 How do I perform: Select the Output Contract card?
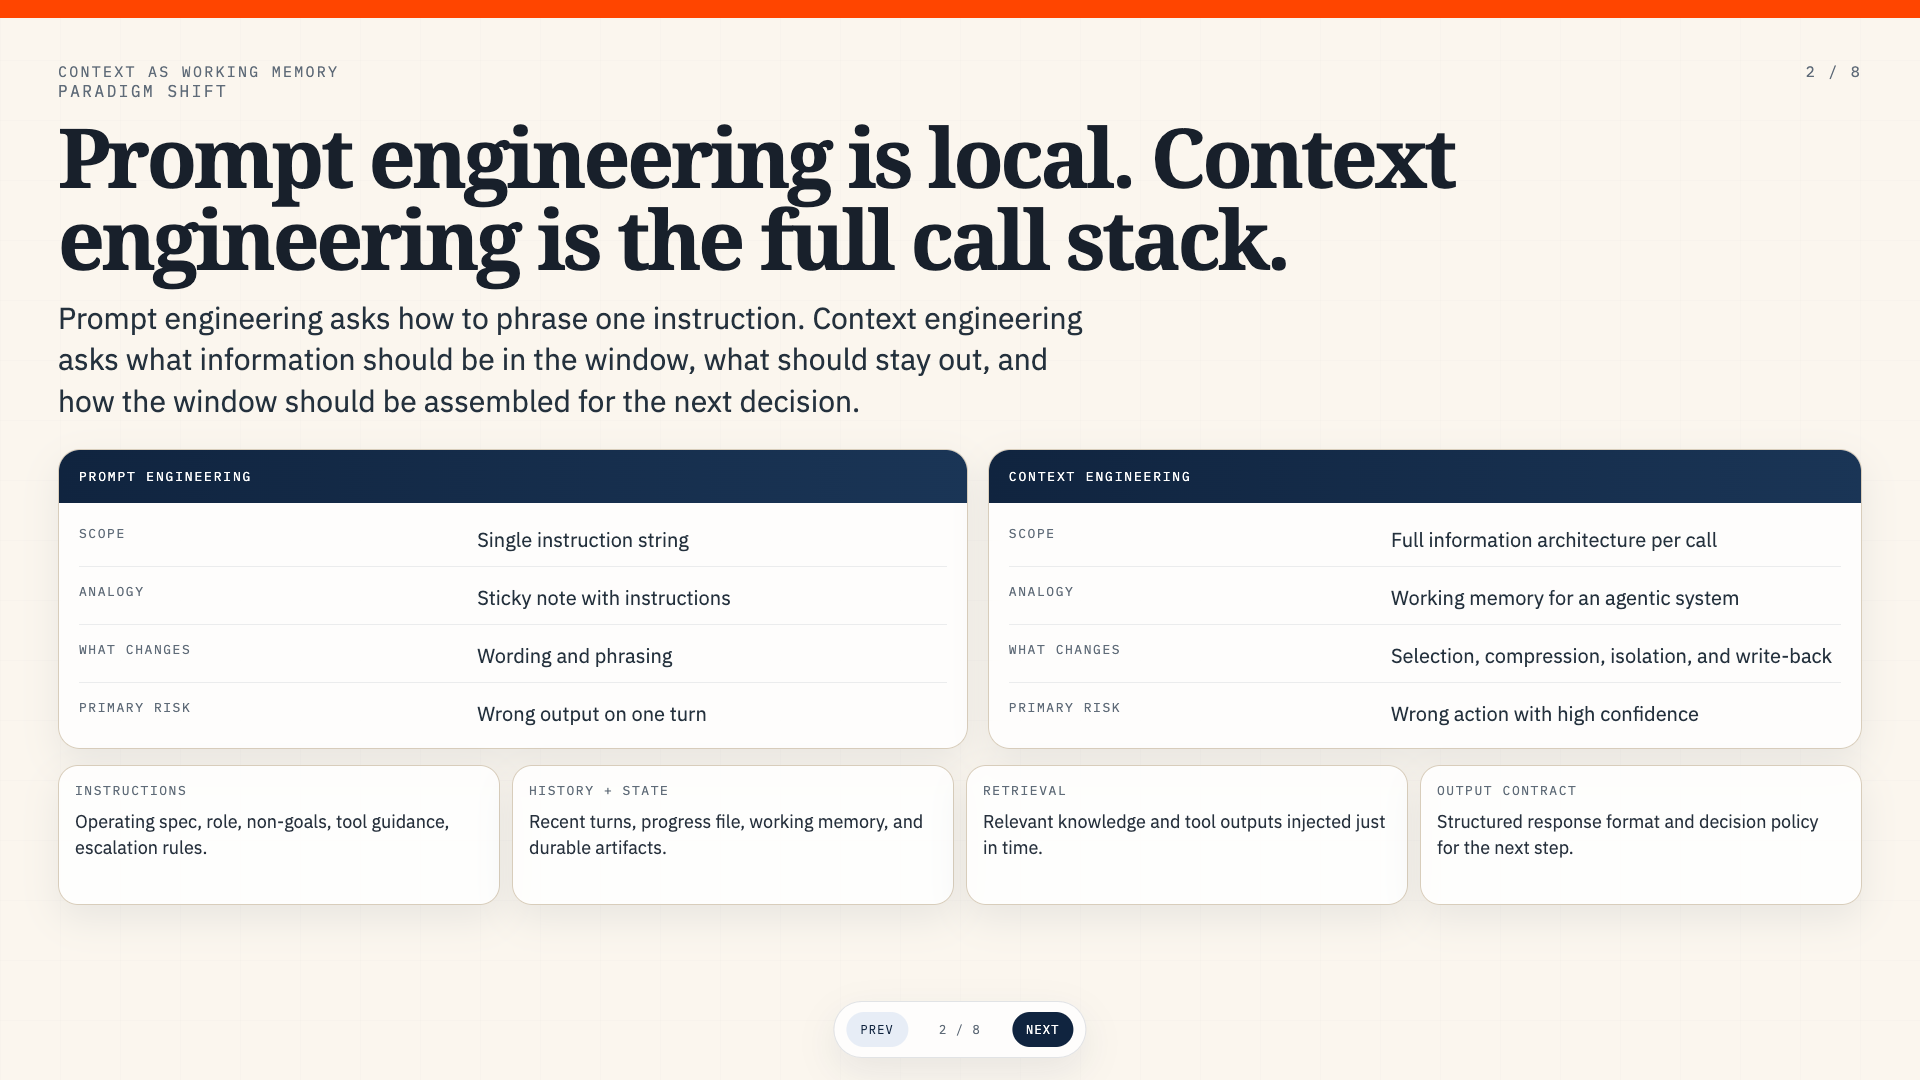click(x=1641, y=835)
